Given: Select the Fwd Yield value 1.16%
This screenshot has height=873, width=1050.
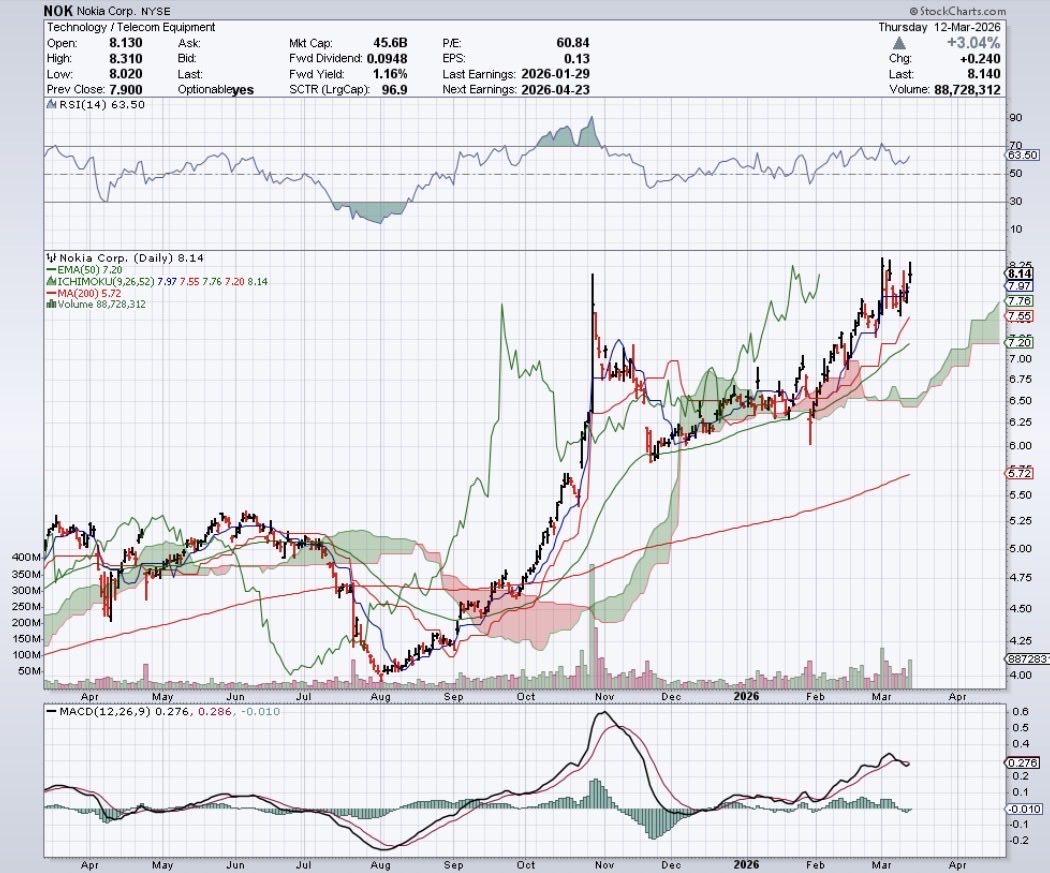Looking at the screenshot, I should 390,74.
